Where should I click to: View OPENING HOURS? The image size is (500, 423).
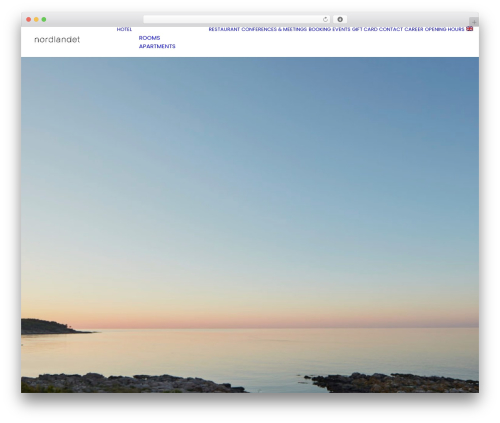[444, 29]
